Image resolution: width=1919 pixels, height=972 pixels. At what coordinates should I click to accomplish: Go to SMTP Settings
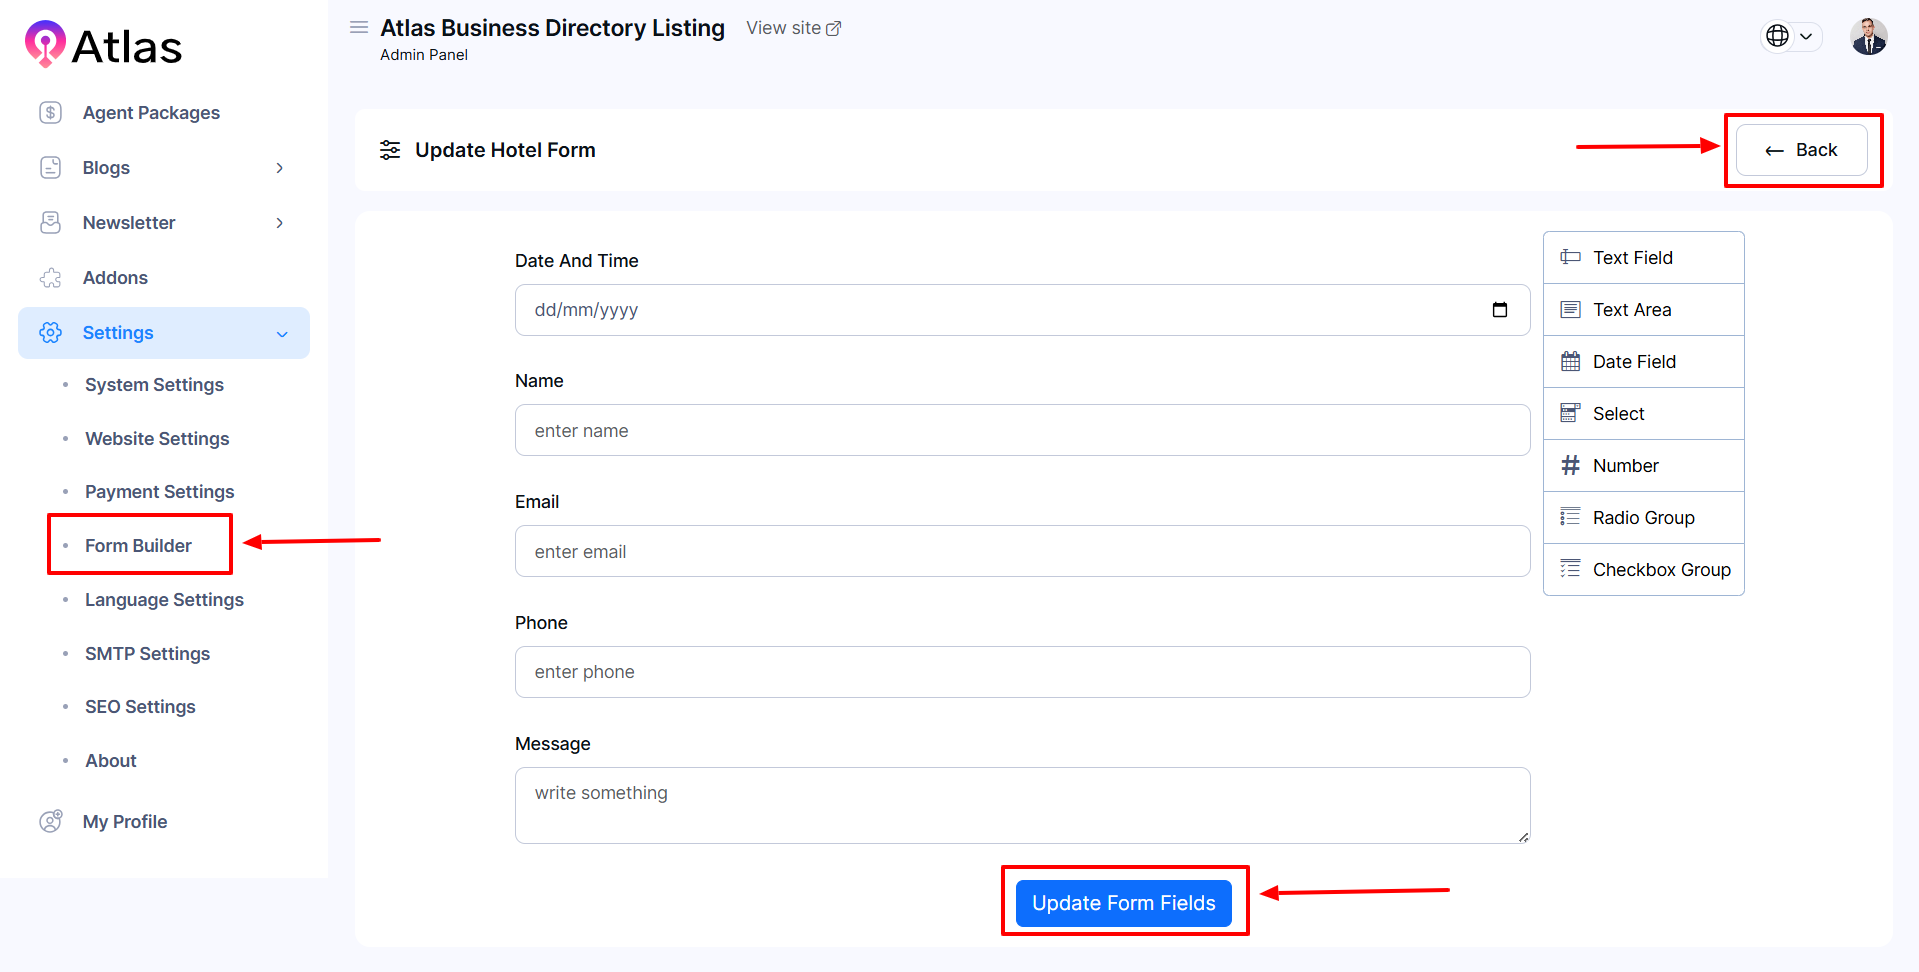(x=147, y=654)
